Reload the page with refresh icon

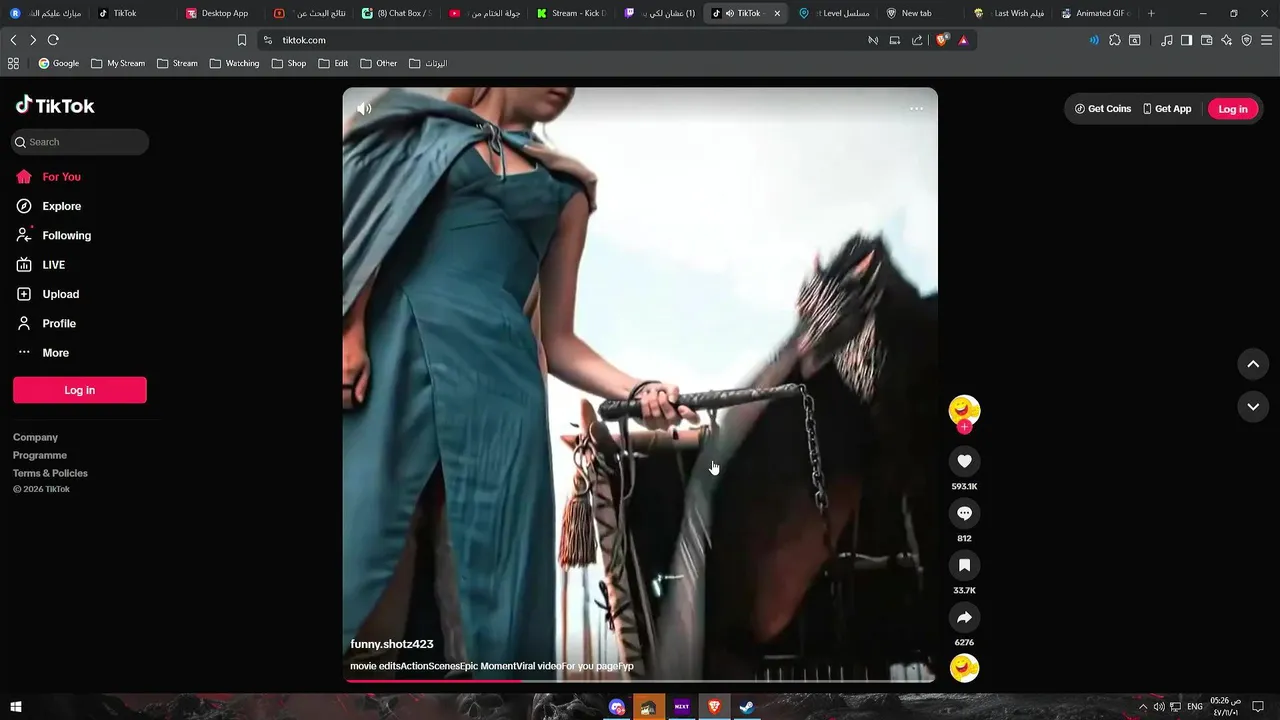click(53, 40)
